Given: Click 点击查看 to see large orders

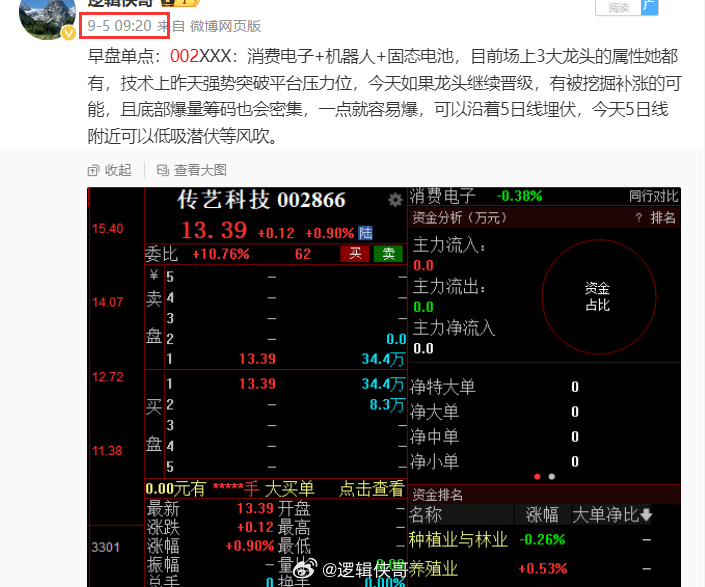Looking at the screenshot, I should tap(371, 489).
